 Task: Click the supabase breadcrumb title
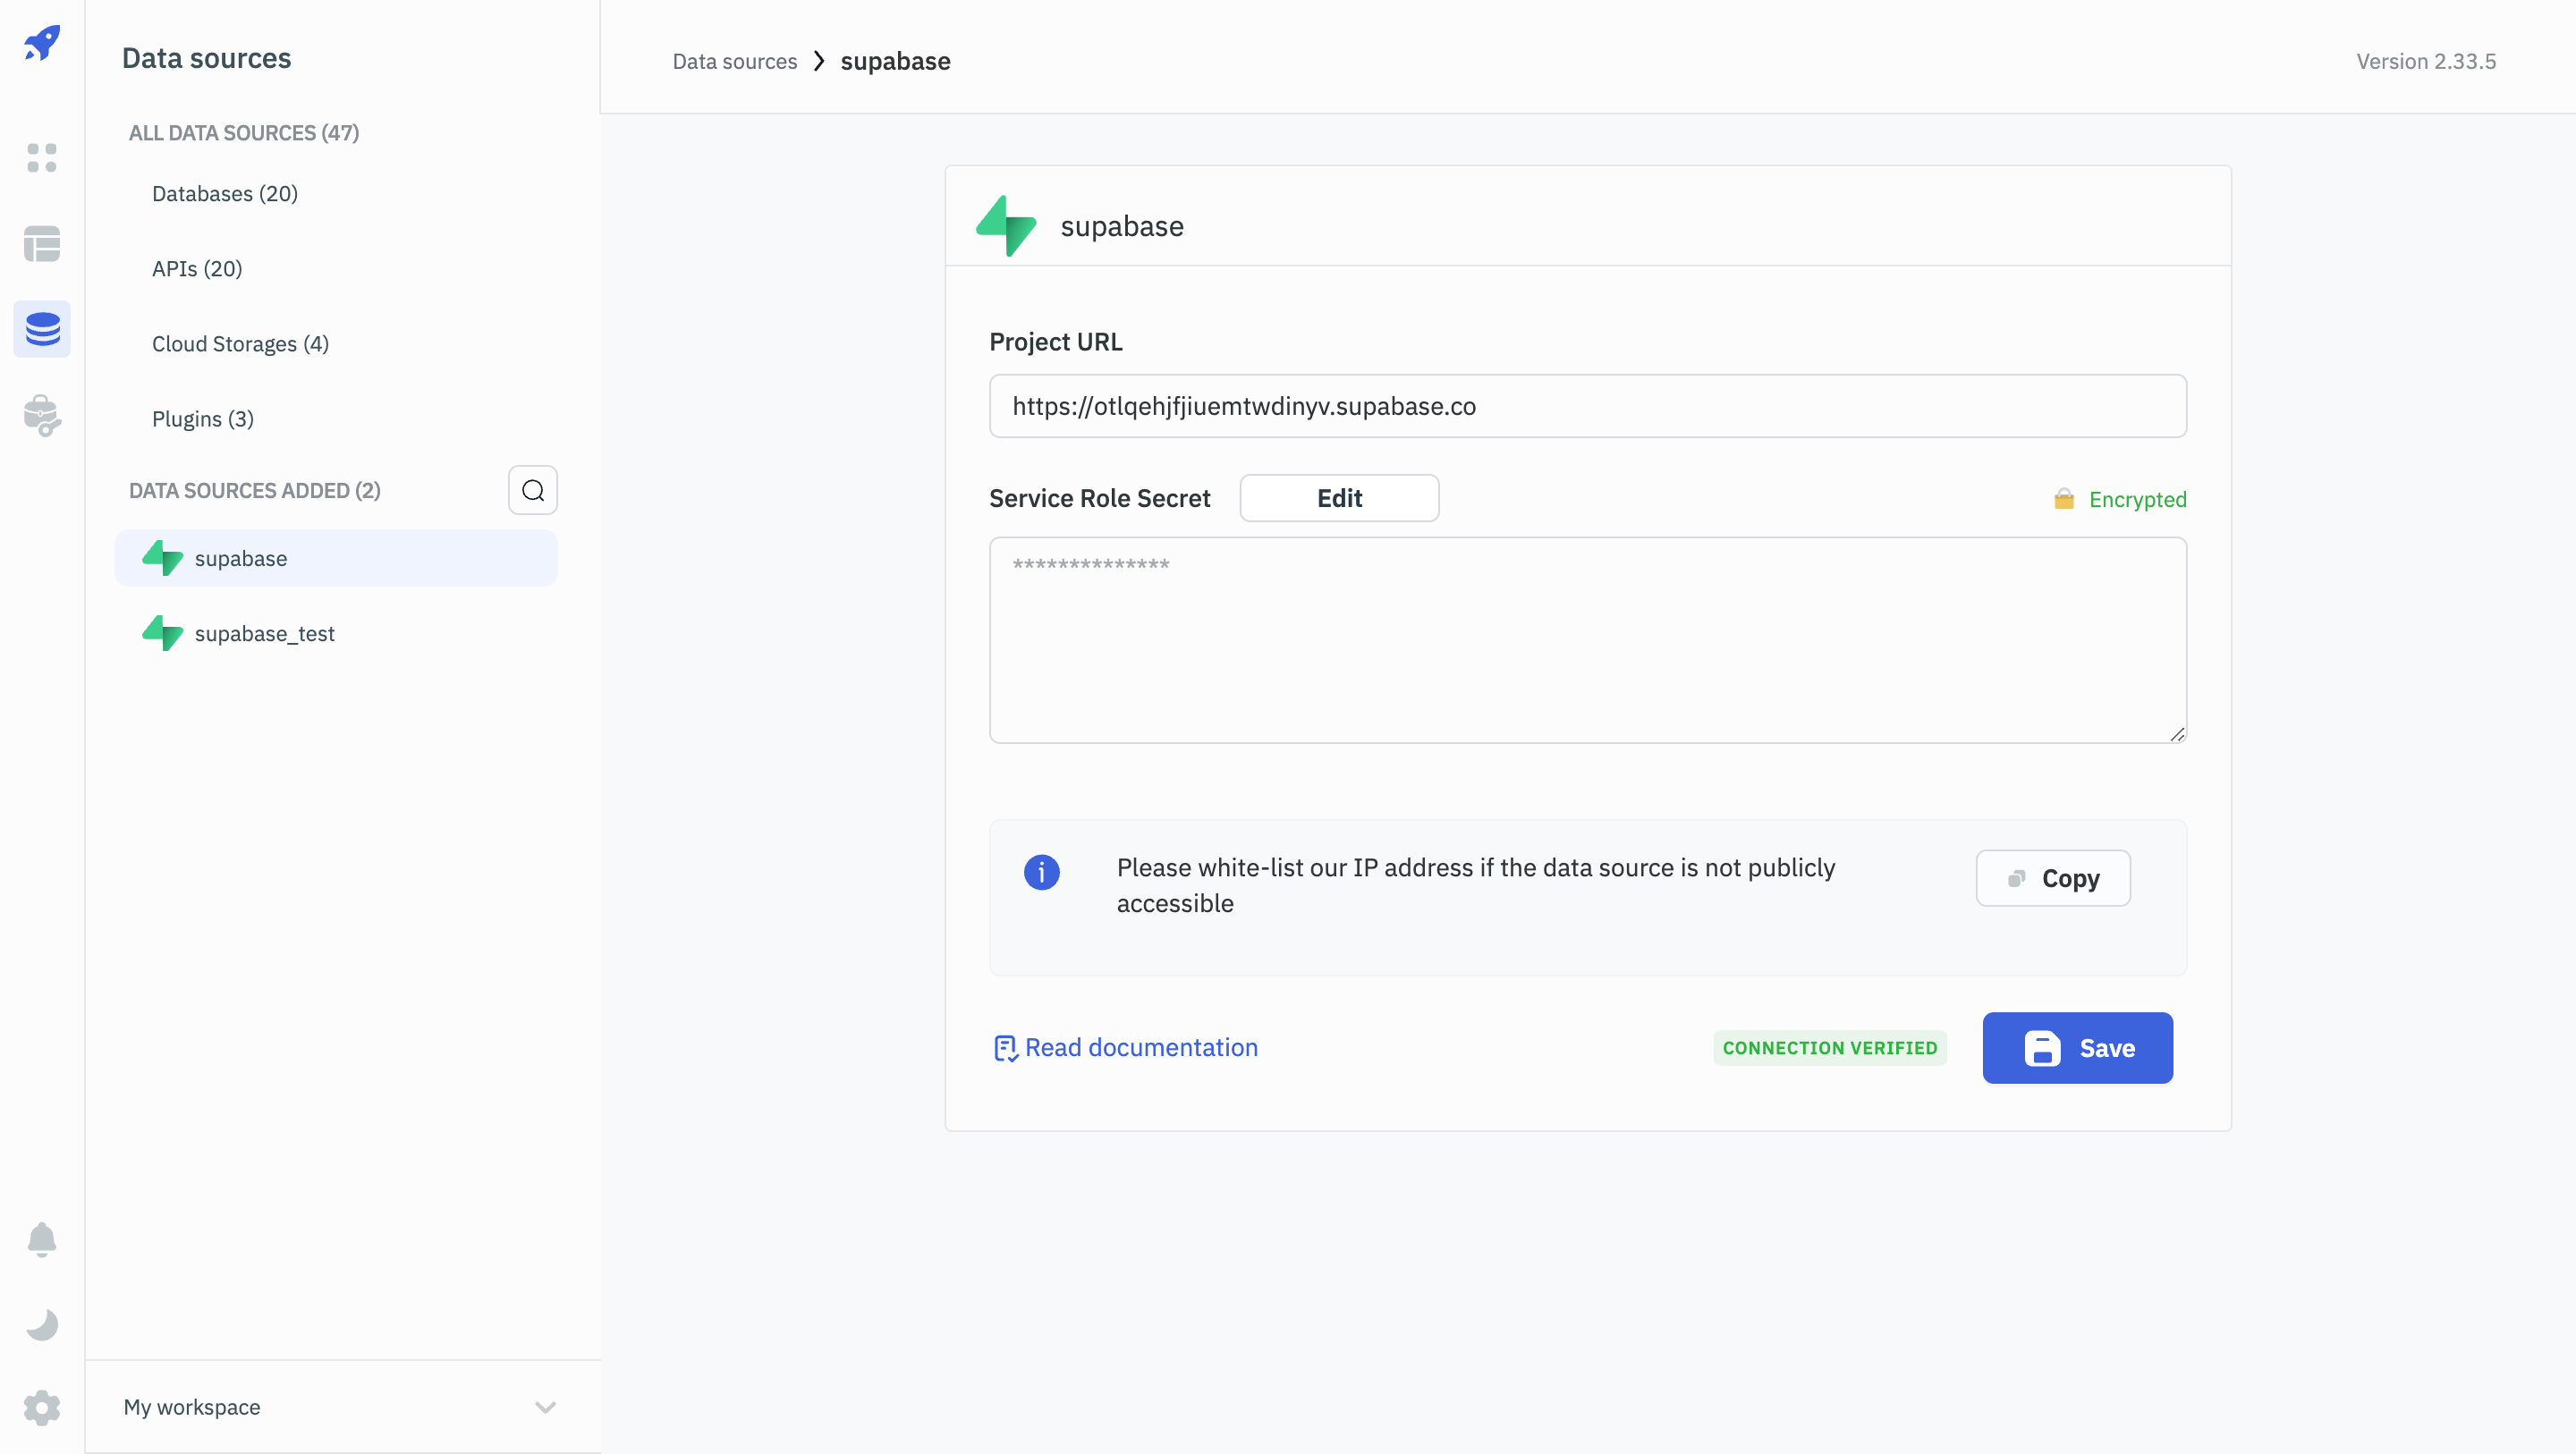click(895, 61)
